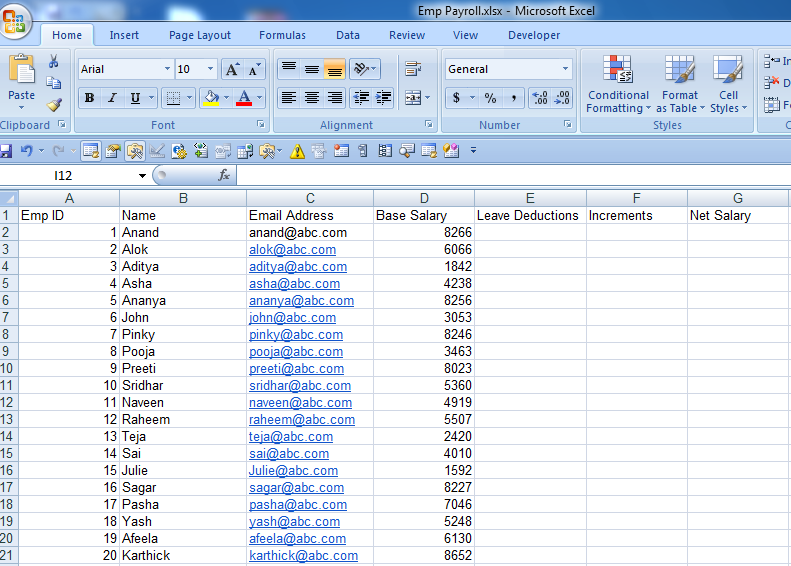
Task: Expand the font size dropdown
Action: (210, 69)
